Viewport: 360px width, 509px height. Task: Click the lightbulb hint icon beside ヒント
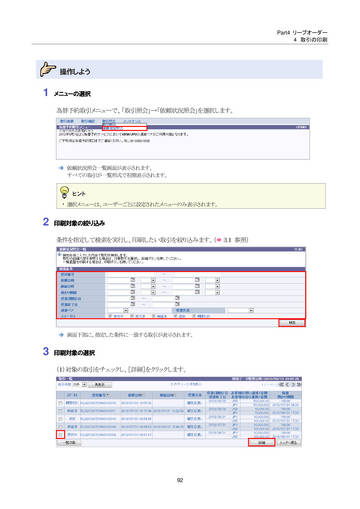pyautogui.click(x=64, y=192)
